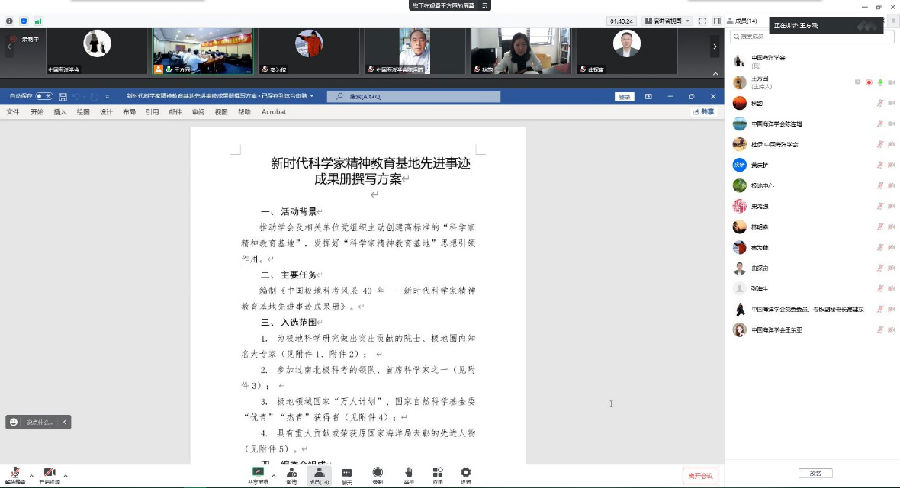
Task: Expand video options caret beside camera button
Action: pyautogui.click(x=65, y=475)
